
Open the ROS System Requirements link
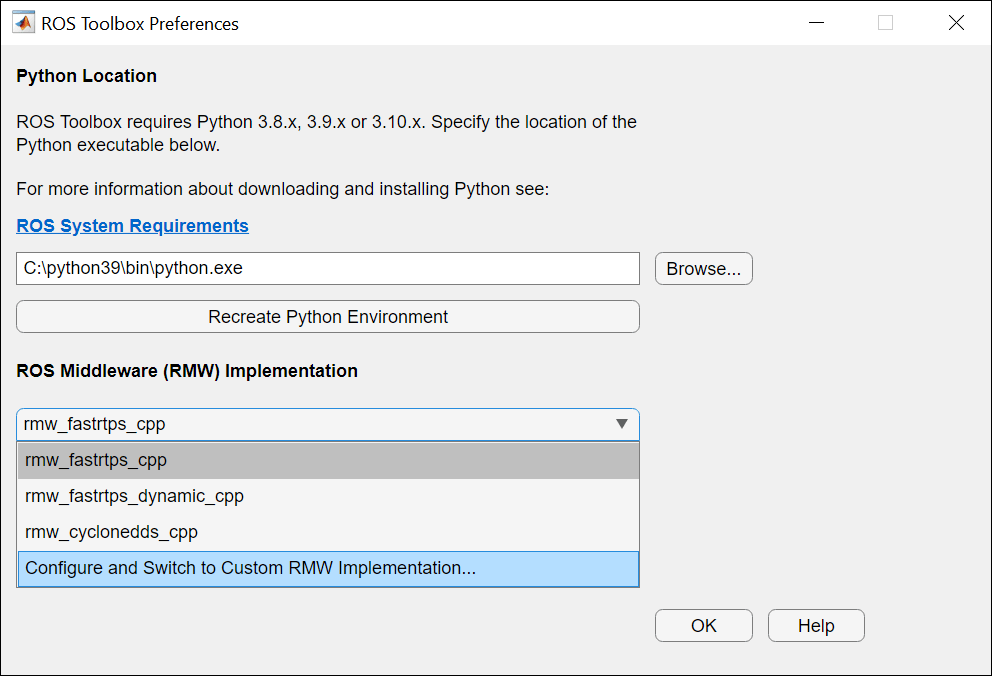coord(132,226)
